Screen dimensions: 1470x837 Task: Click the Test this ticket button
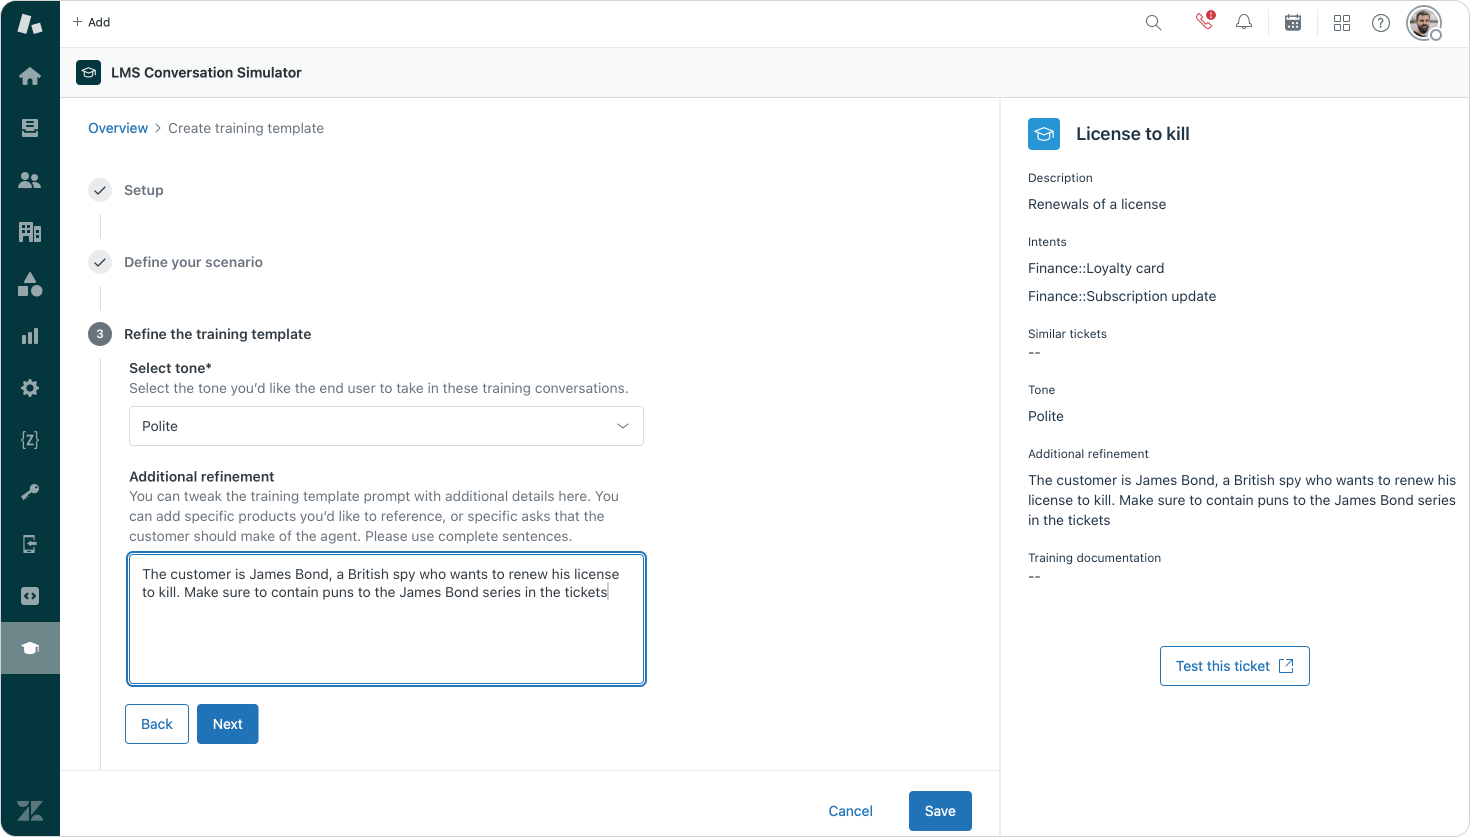[x=1235, y=666]
